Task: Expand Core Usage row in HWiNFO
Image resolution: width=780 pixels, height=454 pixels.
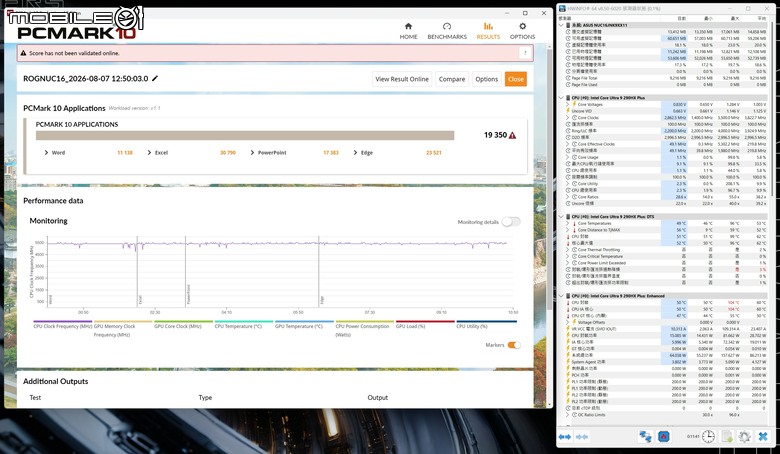Action: 568,157
